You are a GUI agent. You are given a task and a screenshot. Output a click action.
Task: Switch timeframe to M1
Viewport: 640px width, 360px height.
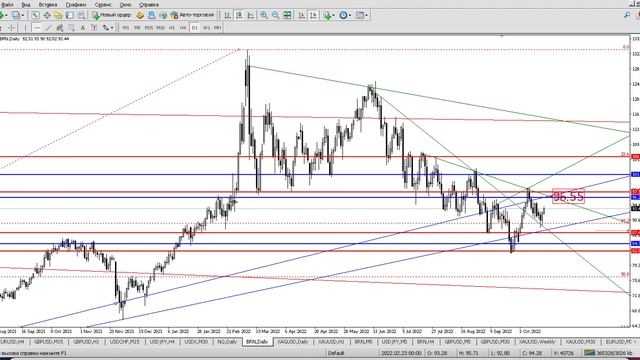[126, 28]
